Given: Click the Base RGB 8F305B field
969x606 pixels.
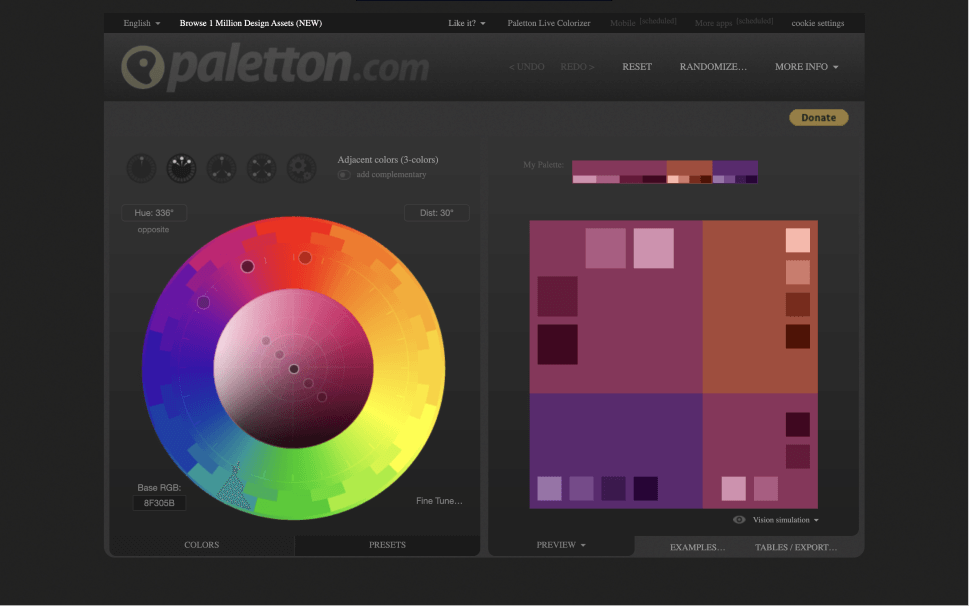Looking at the screenshot, I should pyautogui.click(x=159, y=503).
